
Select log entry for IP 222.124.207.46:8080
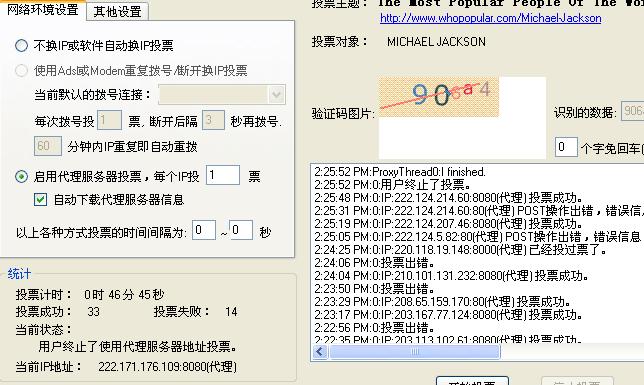point(448,224)
